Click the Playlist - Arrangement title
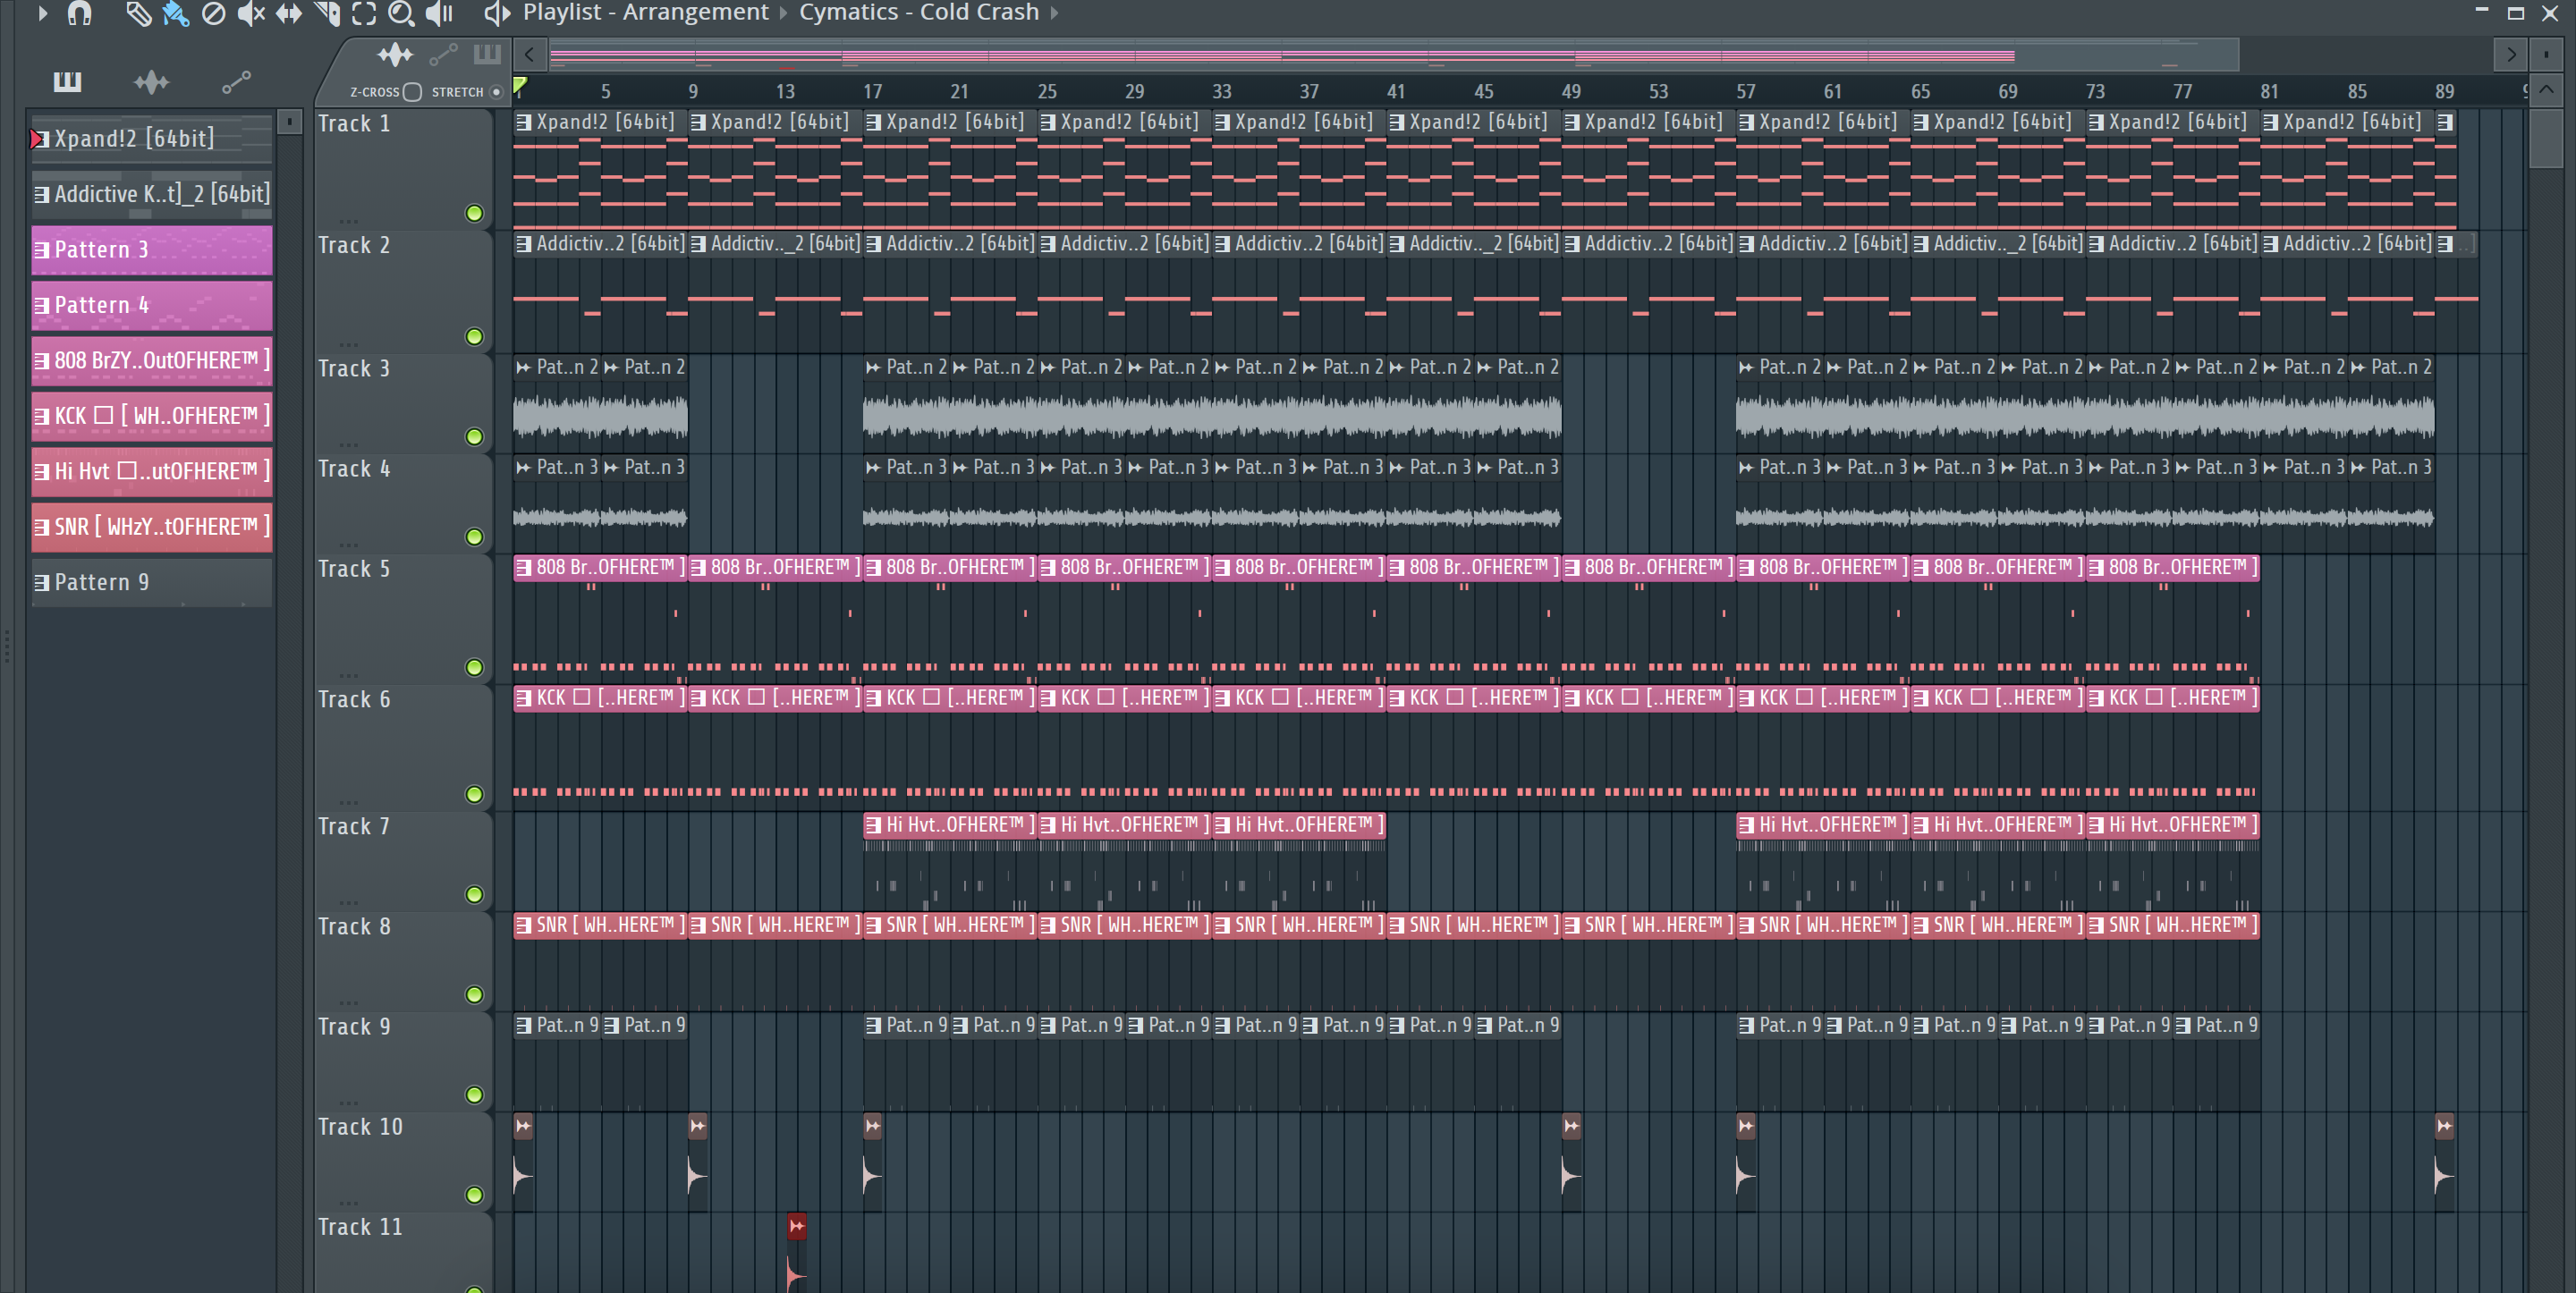Viewport: 2576px width, 1293px height. point(646,13)
